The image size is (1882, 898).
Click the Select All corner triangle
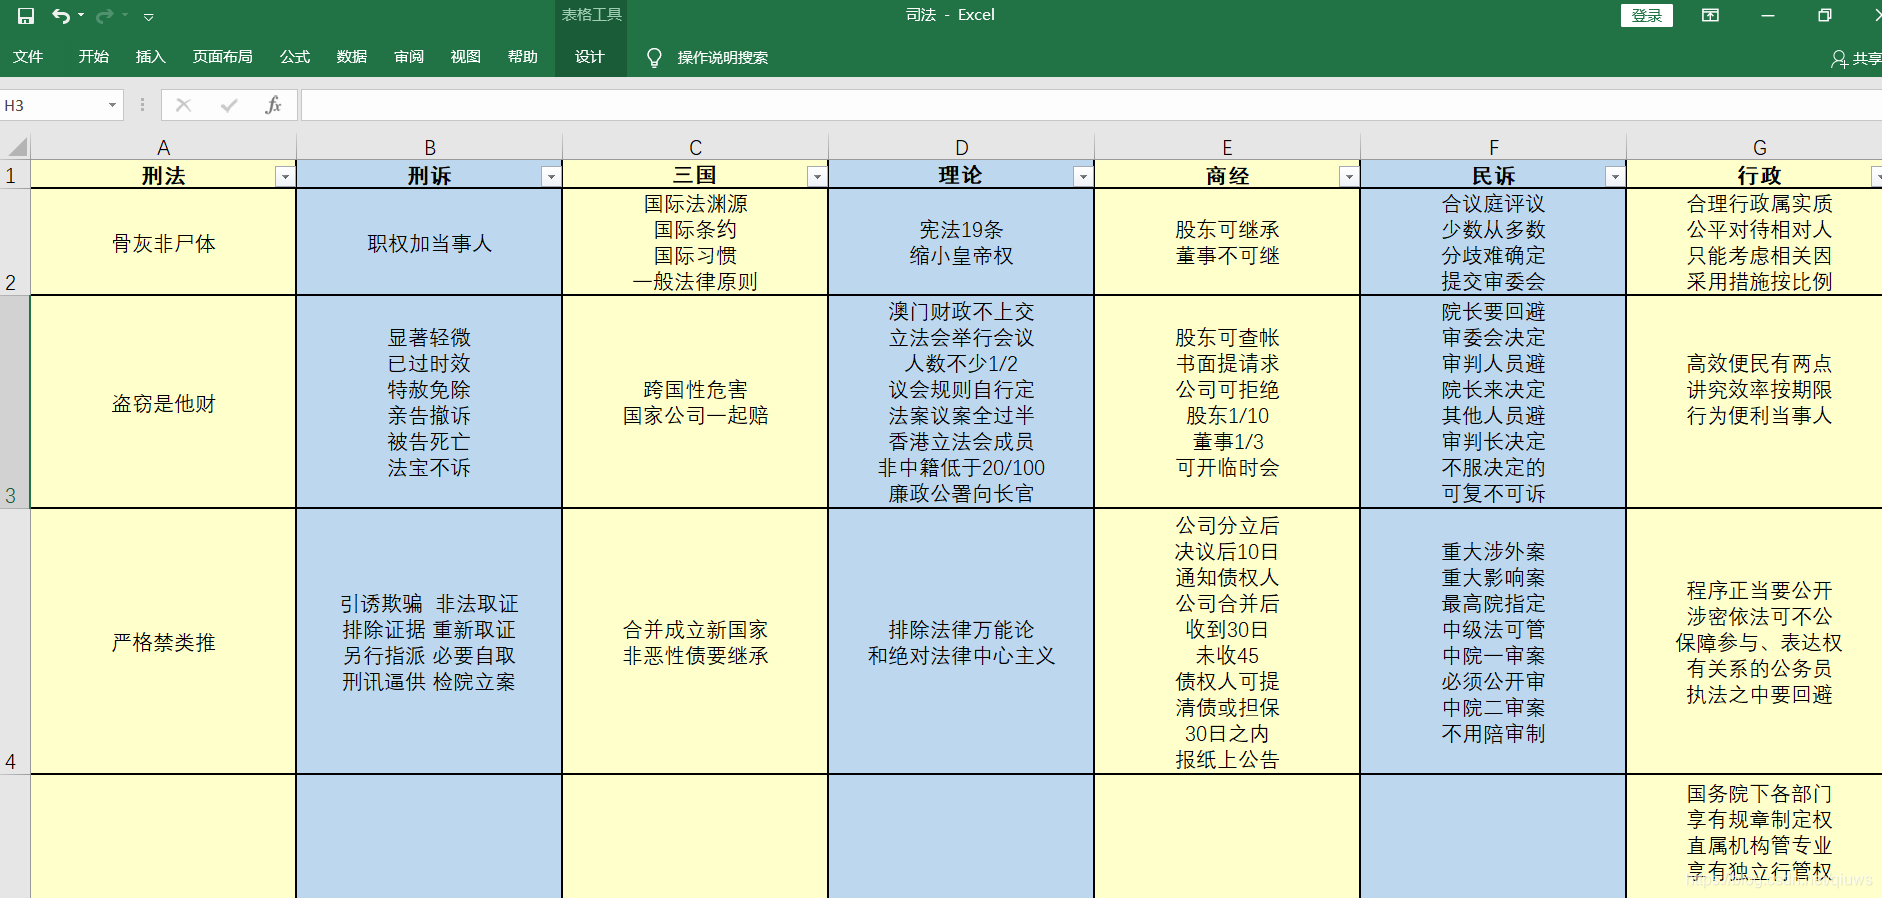[x=16, y=147]
